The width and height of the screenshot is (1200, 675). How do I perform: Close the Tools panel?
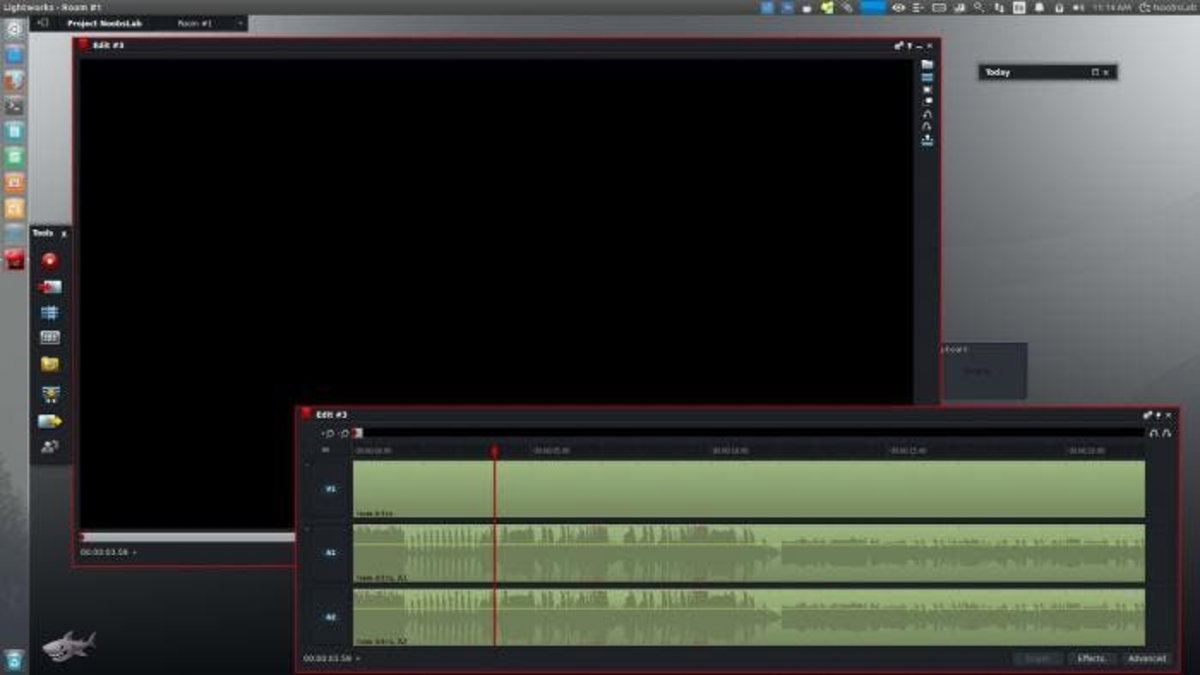(x=64, y=233)
